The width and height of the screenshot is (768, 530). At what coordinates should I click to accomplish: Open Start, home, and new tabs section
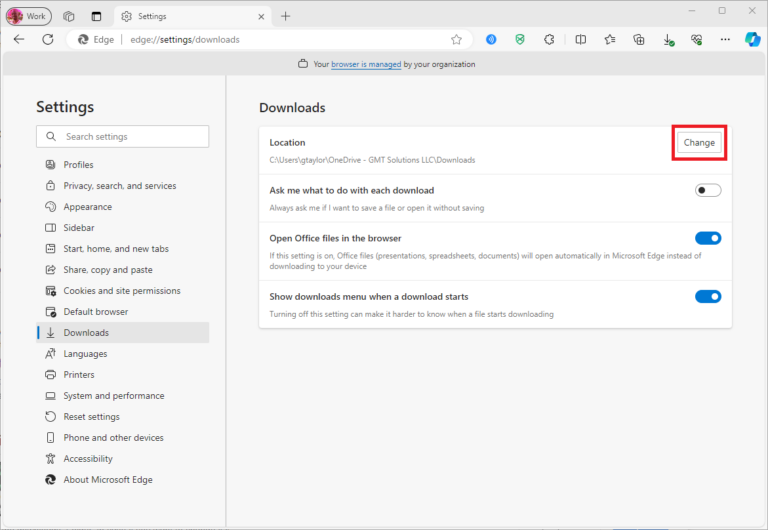point(122,249)
